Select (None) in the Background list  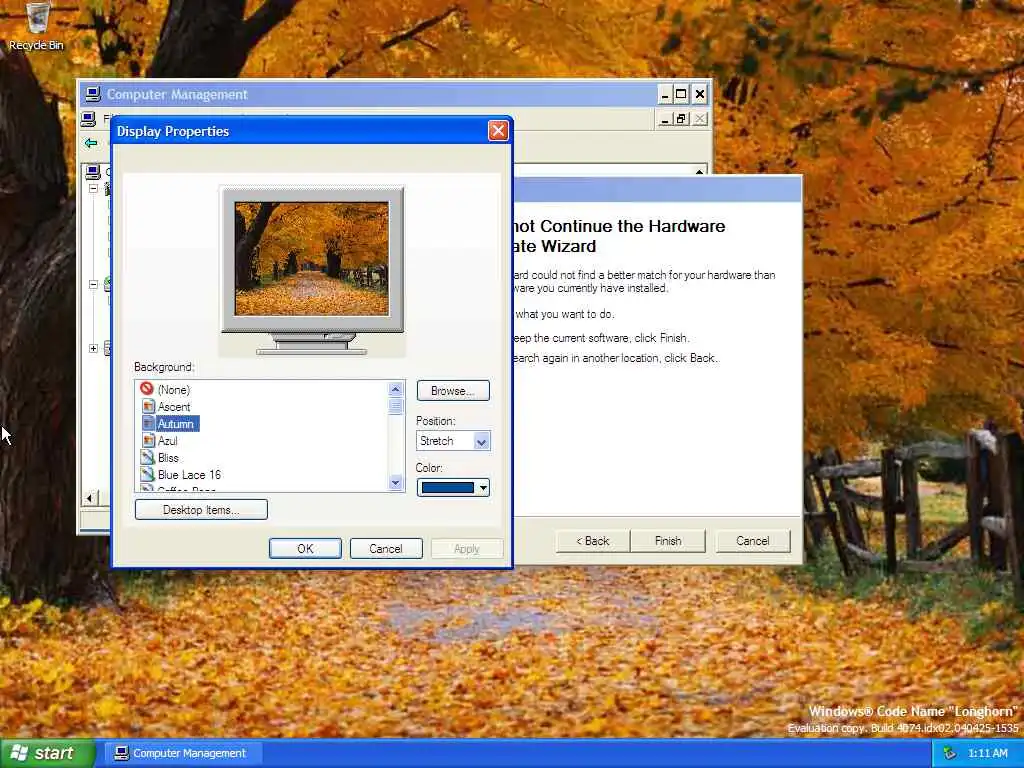174,389
